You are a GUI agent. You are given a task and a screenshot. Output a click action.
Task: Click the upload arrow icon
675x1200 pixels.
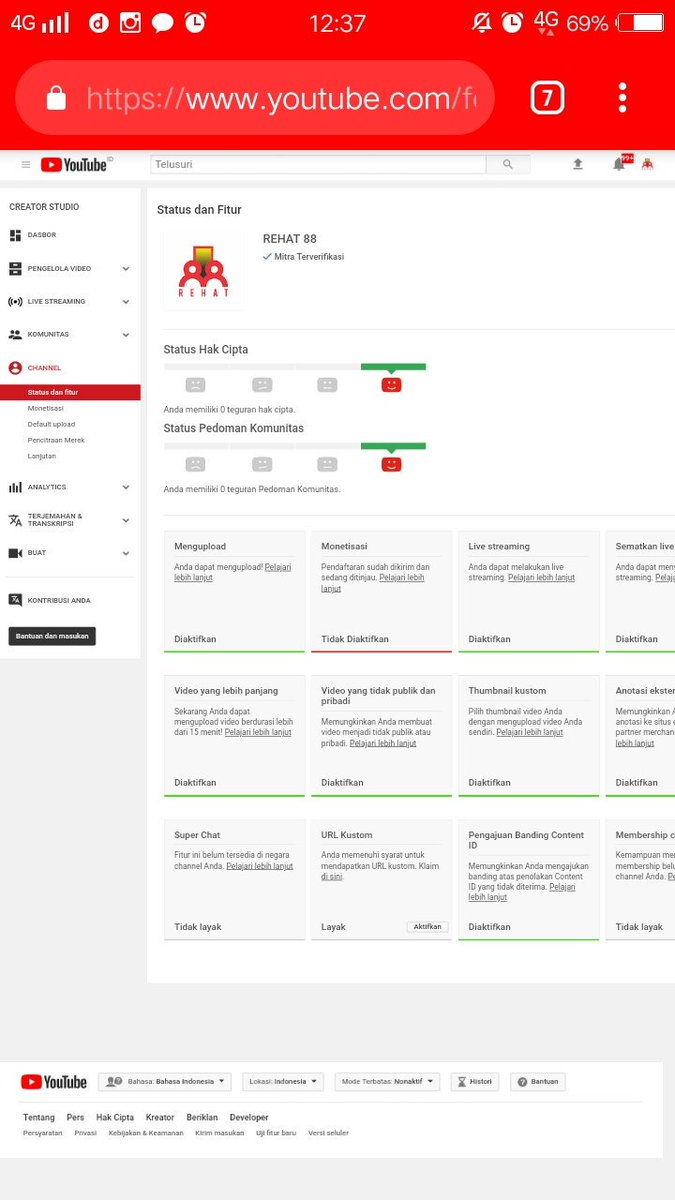pos(578,165)
